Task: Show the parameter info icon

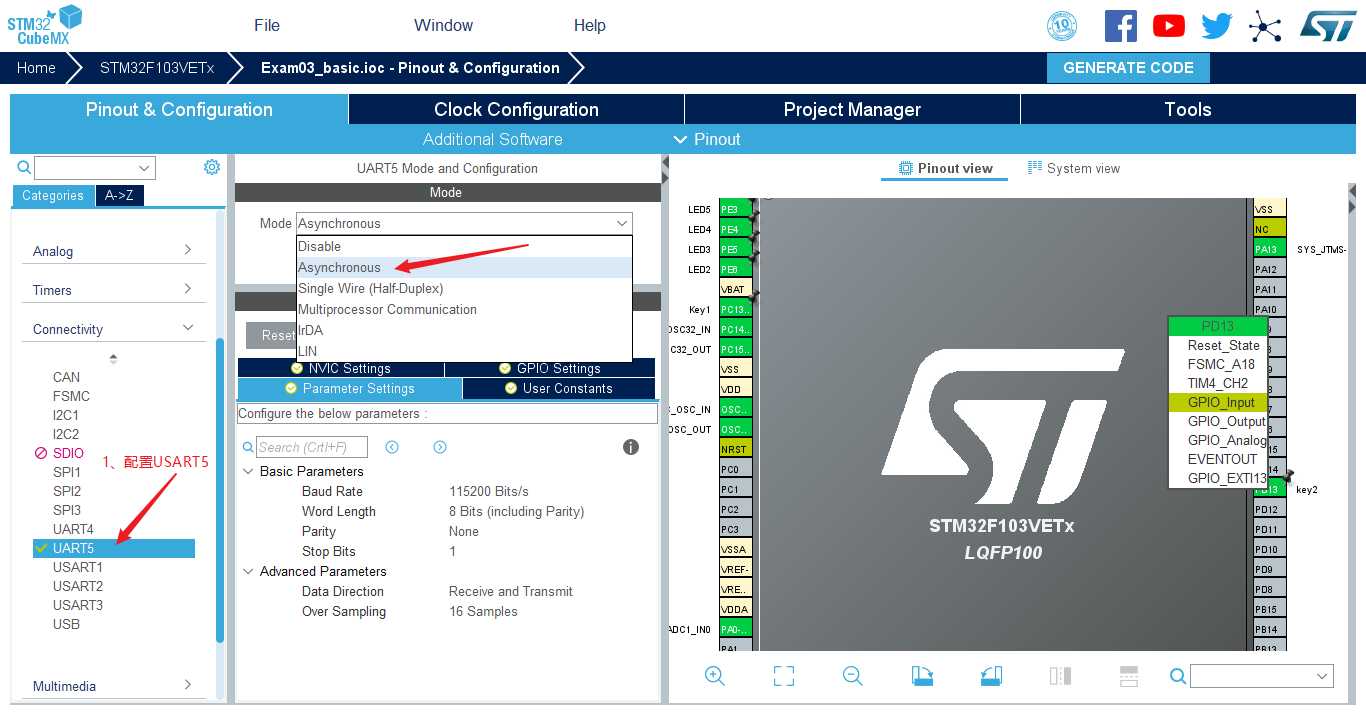Action: 631,447
